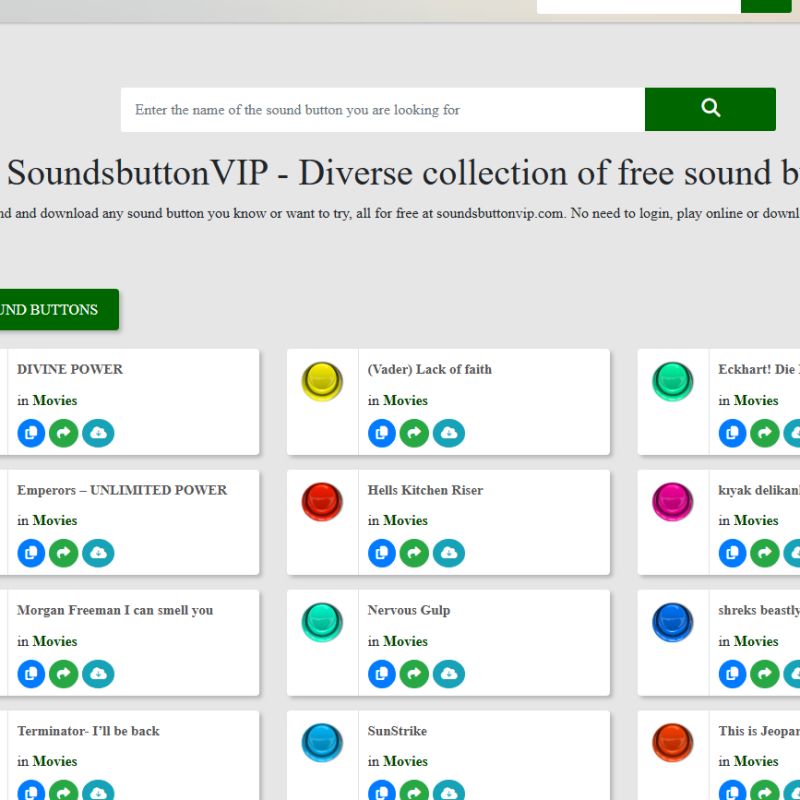This screenshot has height=800, width=800.
Task: Play the teal Nervous Gulp sound button
Action: 322,622
